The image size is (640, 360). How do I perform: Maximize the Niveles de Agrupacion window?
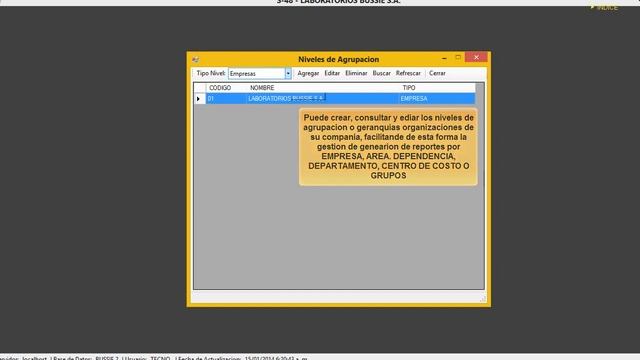coord(458,58)
